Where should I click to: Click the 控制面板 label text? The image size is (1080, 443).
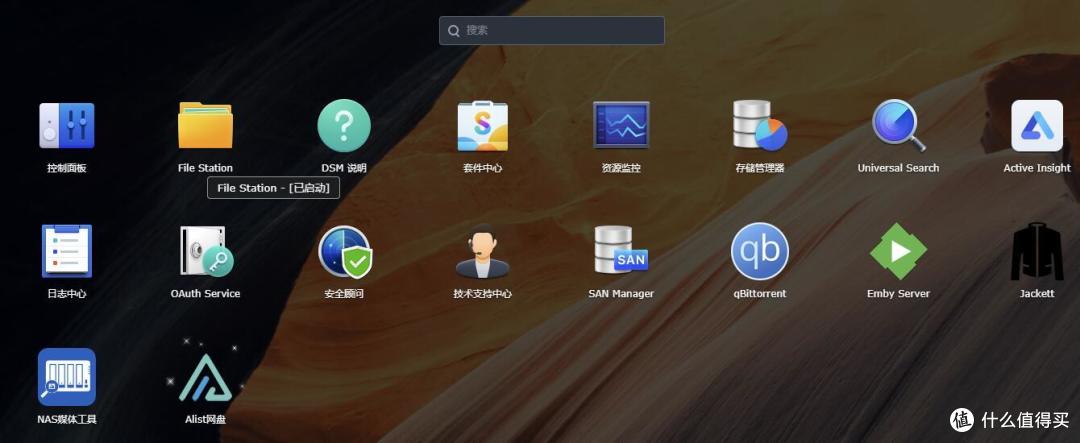point(67,168)
